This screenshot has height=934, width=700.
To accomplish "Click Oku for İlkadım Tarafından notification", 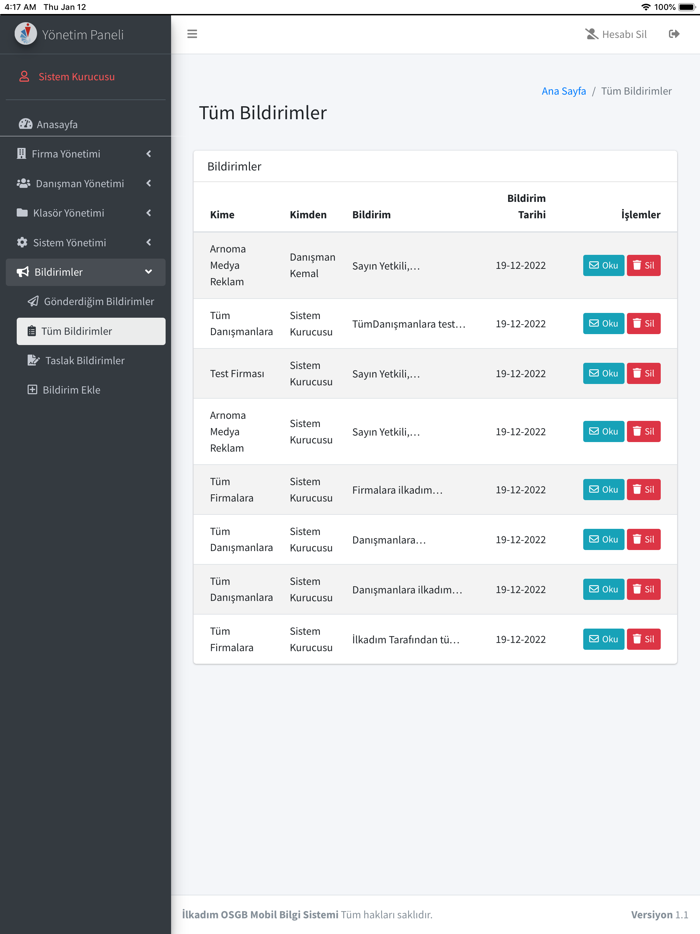I will point(603,639).
